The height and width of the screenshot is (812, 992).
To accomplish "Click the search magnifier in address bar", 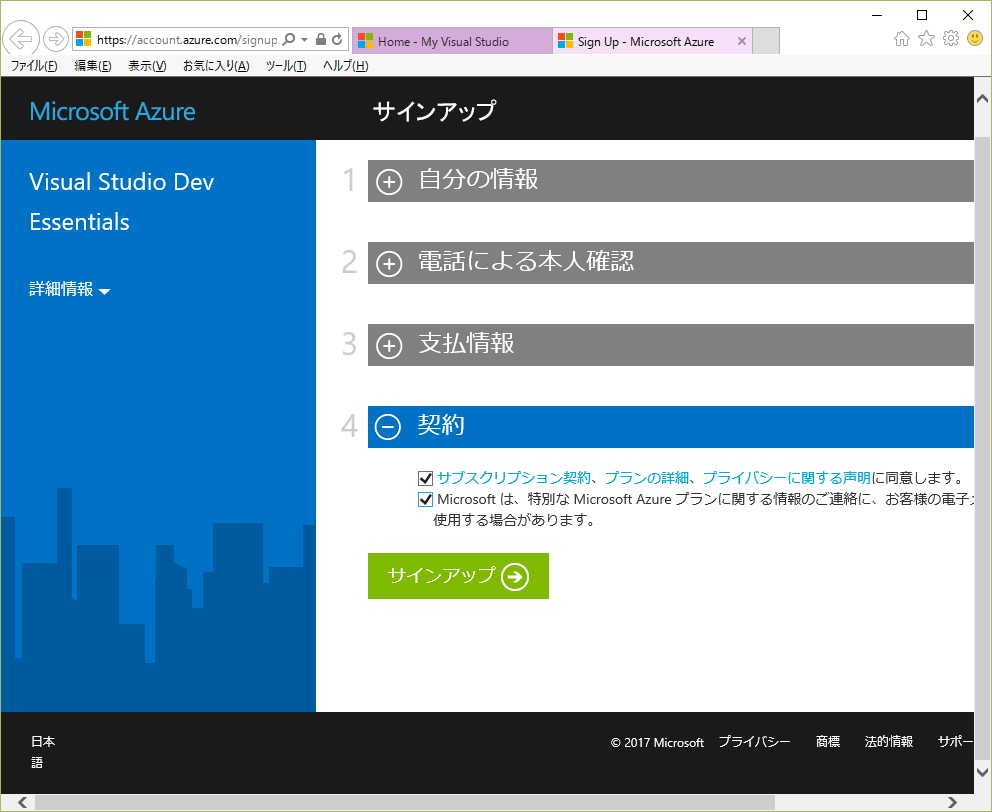I will pyautogui.click(x=289, y=40).
